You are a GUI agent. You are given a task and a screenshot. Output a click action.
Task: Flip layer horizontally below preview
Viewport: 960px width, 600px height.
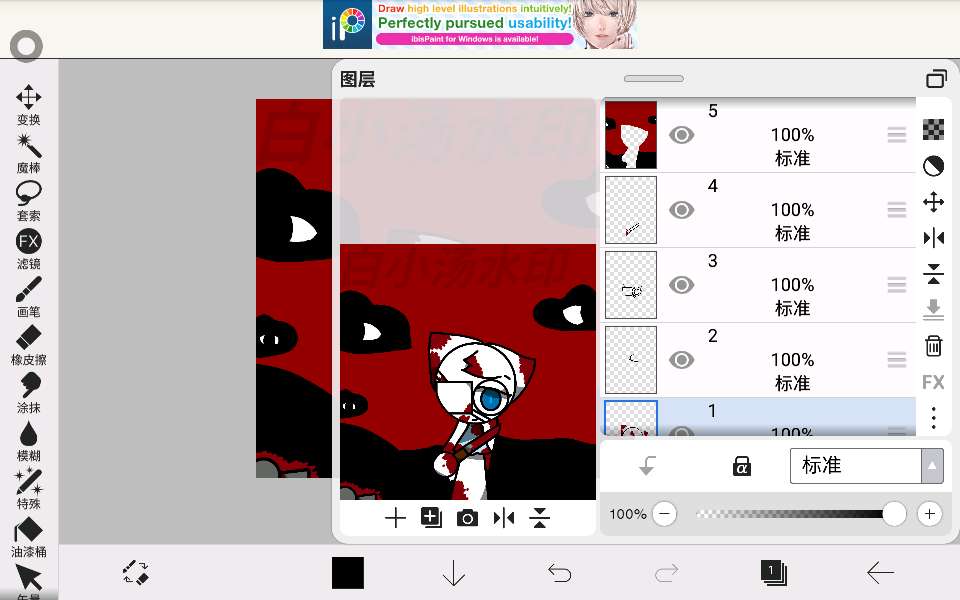(x=503, y=518)
